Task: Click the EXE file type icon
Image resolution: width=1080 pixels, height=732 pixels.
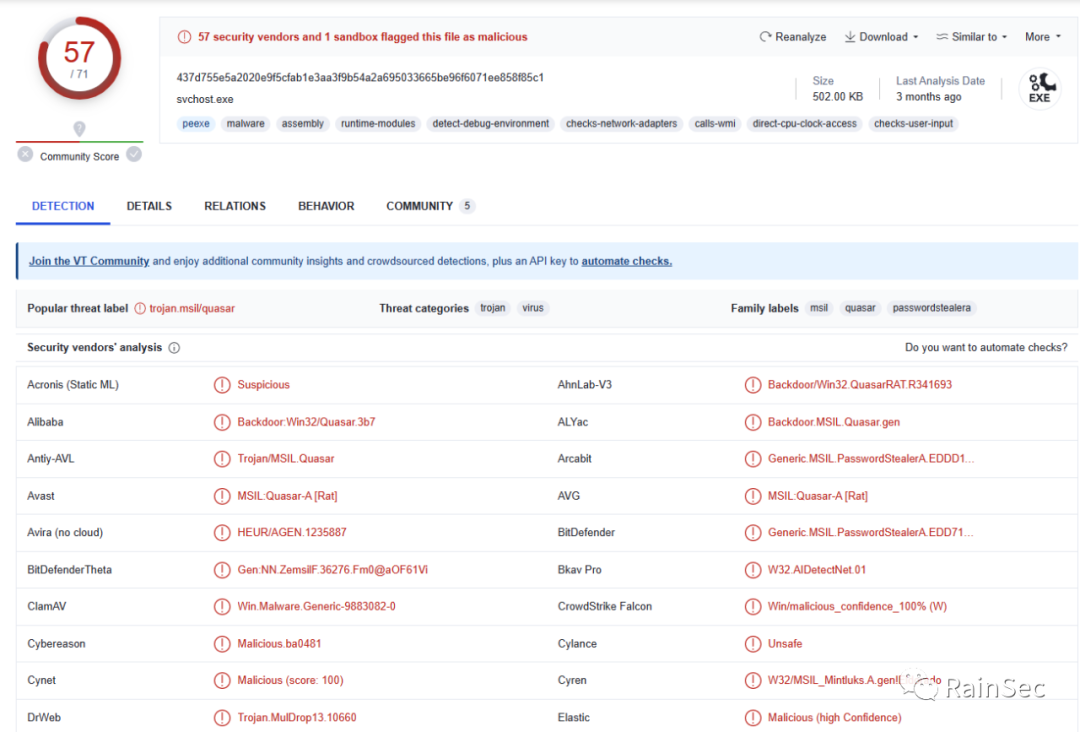Action: click(x=1040, y=88)
